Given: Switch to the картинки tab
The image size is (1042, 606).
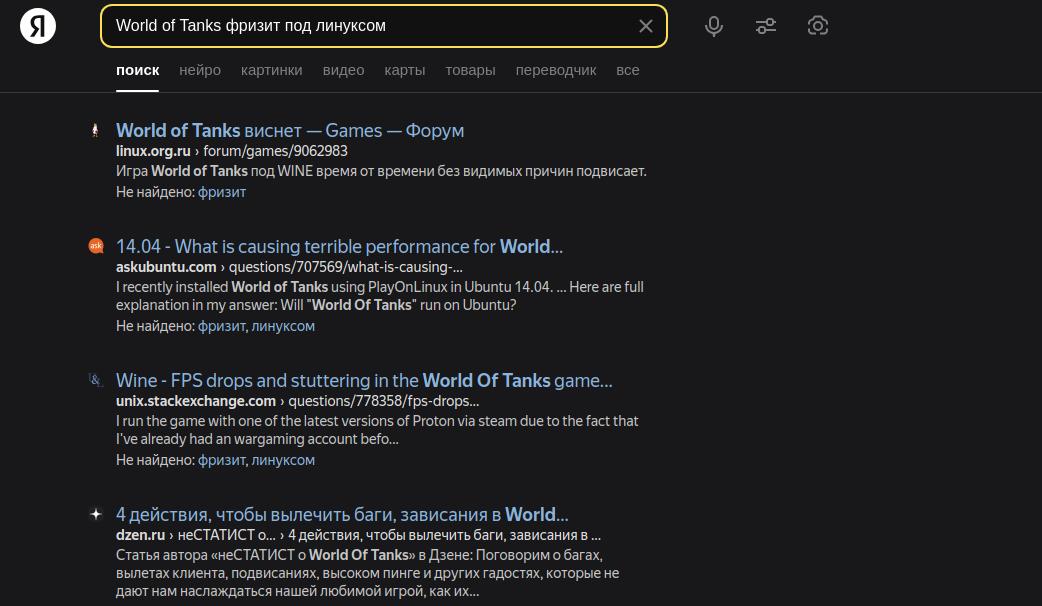Looking at the screenshot, I should click(x=271, y=70).
